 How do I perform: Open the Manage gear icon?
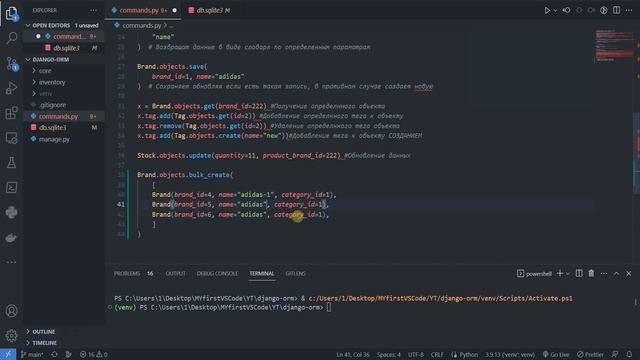(x=11, y=336)
